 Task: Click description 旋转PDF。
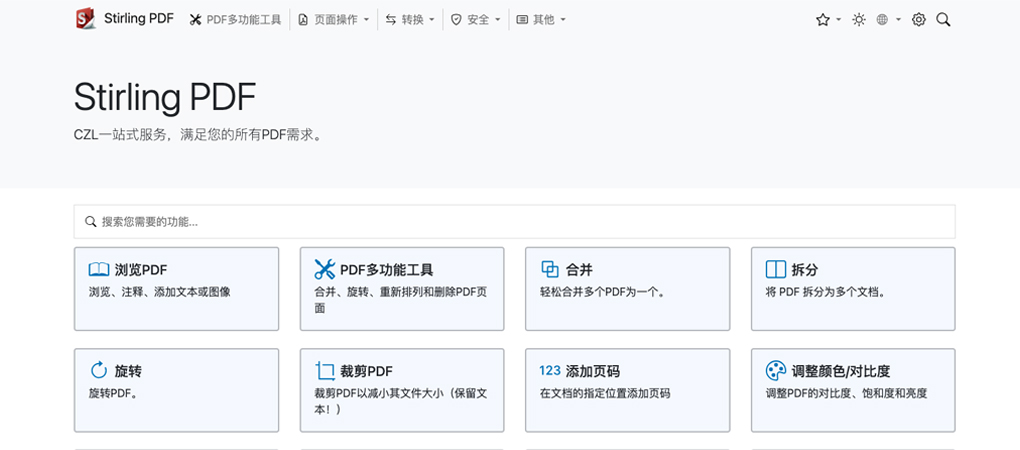[x=113, y=393]
